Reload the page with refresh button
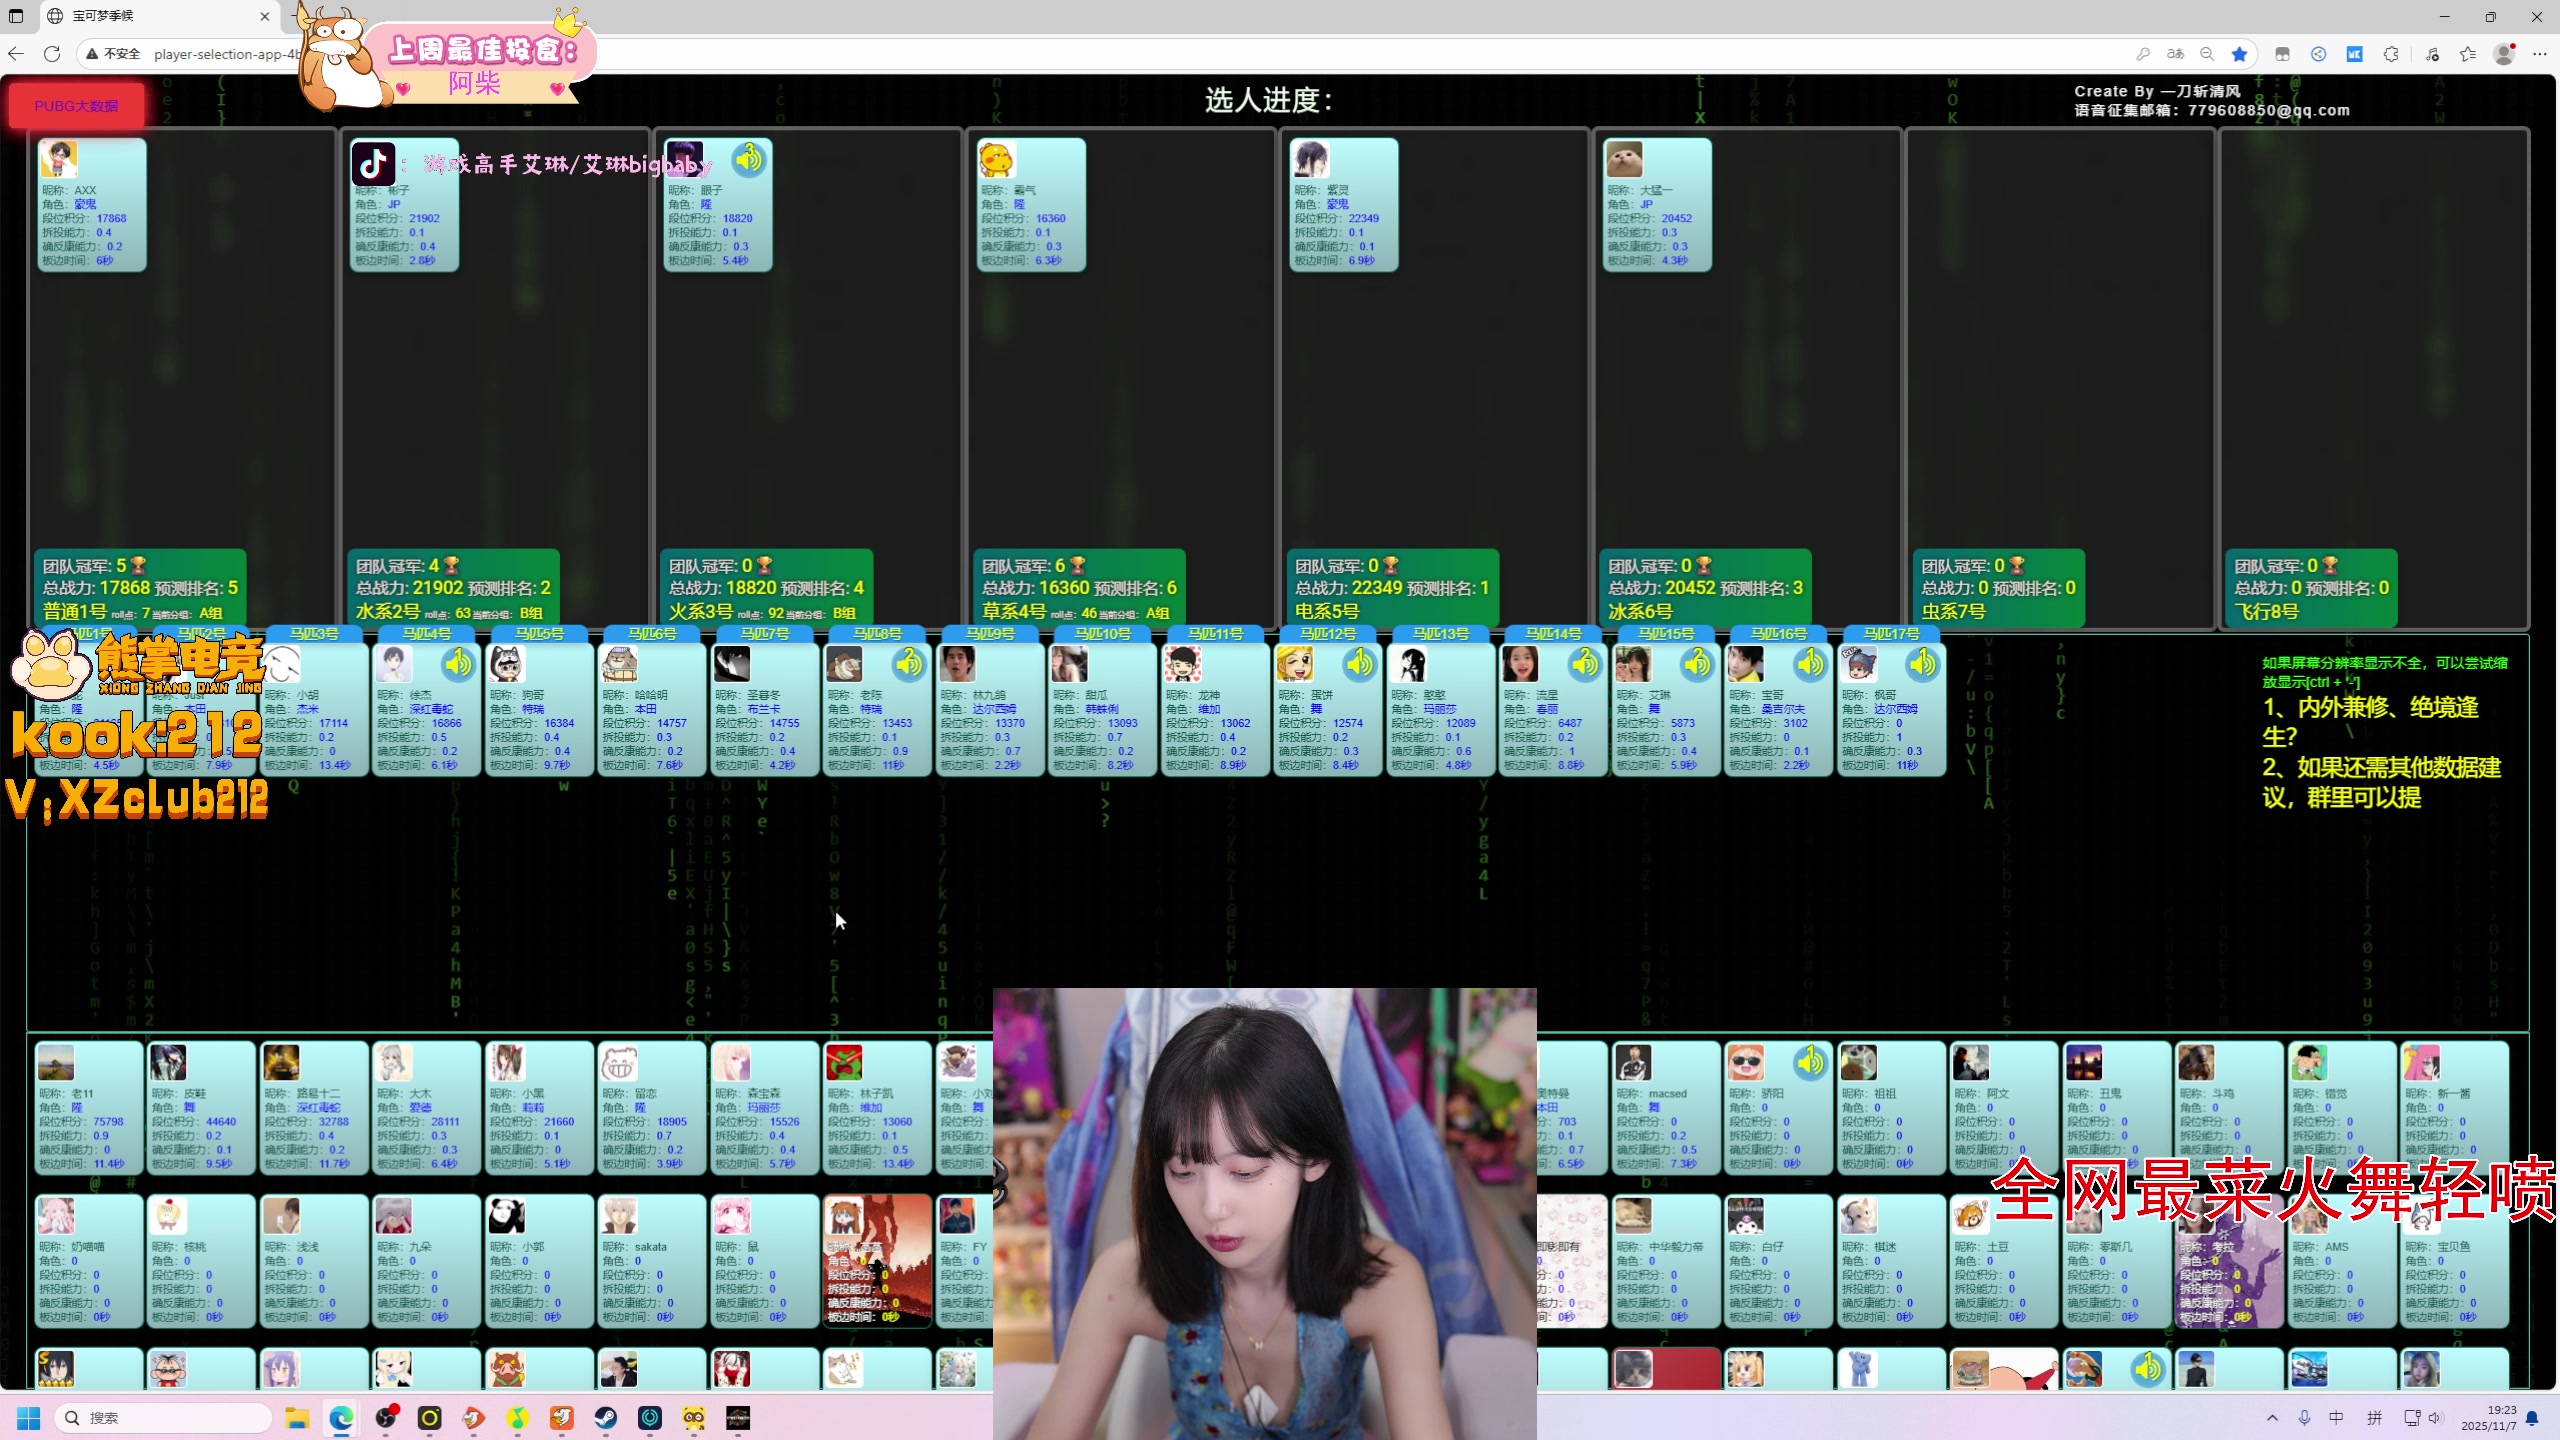Screen dimensions: 2560x1440 pos(52,54)
